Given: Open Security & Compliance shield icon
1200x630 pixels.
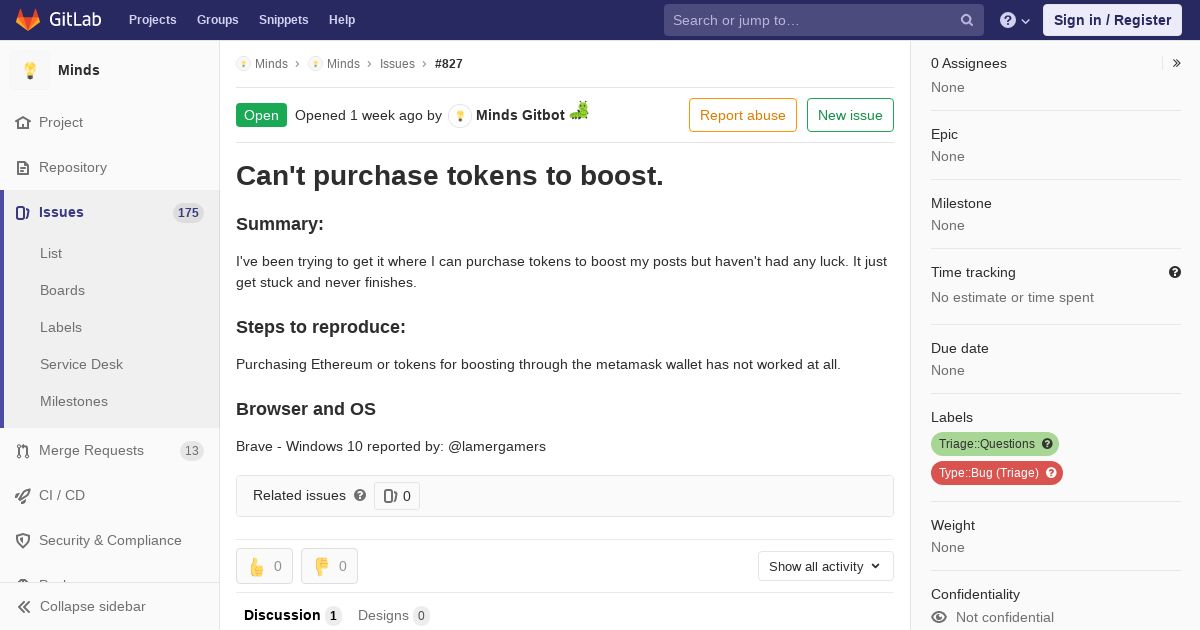Looking at the screenshot, I should (23, 541).
